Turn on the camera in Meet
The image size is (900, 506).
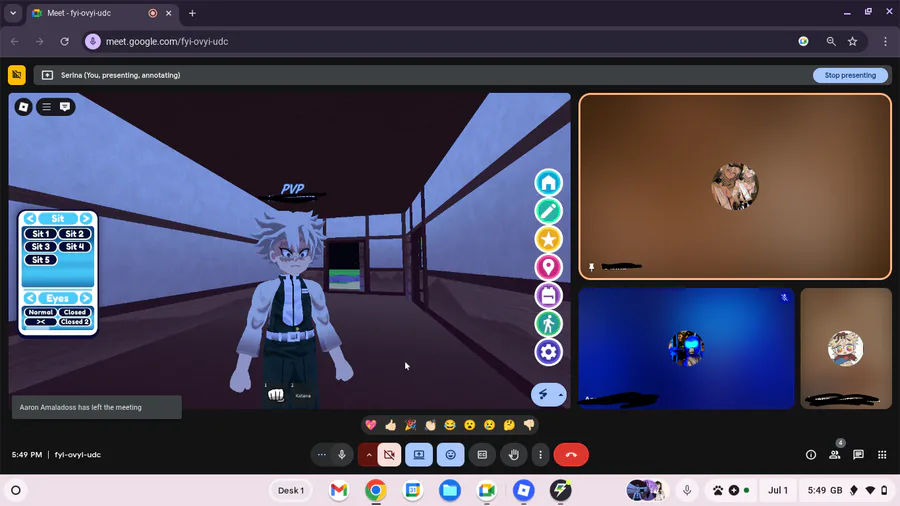[389, 455]
